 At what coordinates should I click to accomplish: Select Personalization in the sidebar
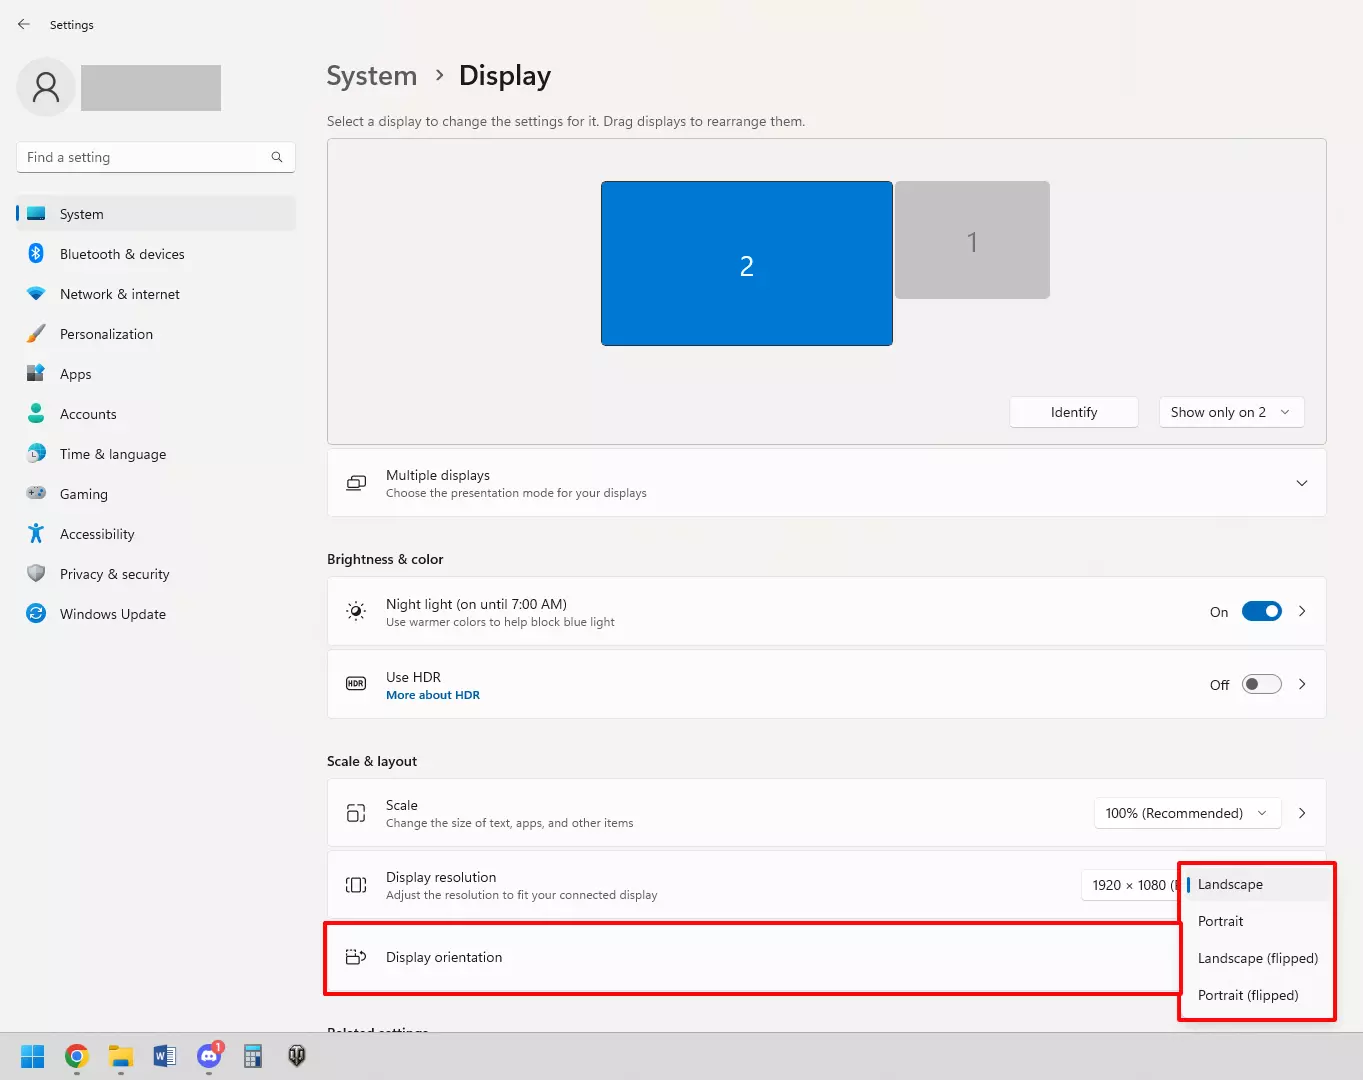[x=107, y=333]
